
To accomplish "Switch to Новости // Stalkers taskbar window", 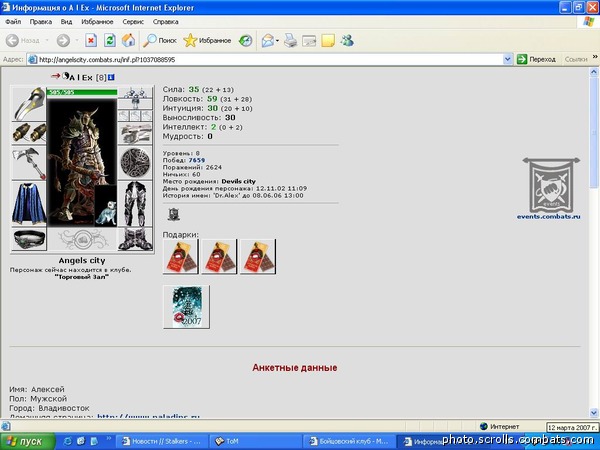I will pos(161,441).
